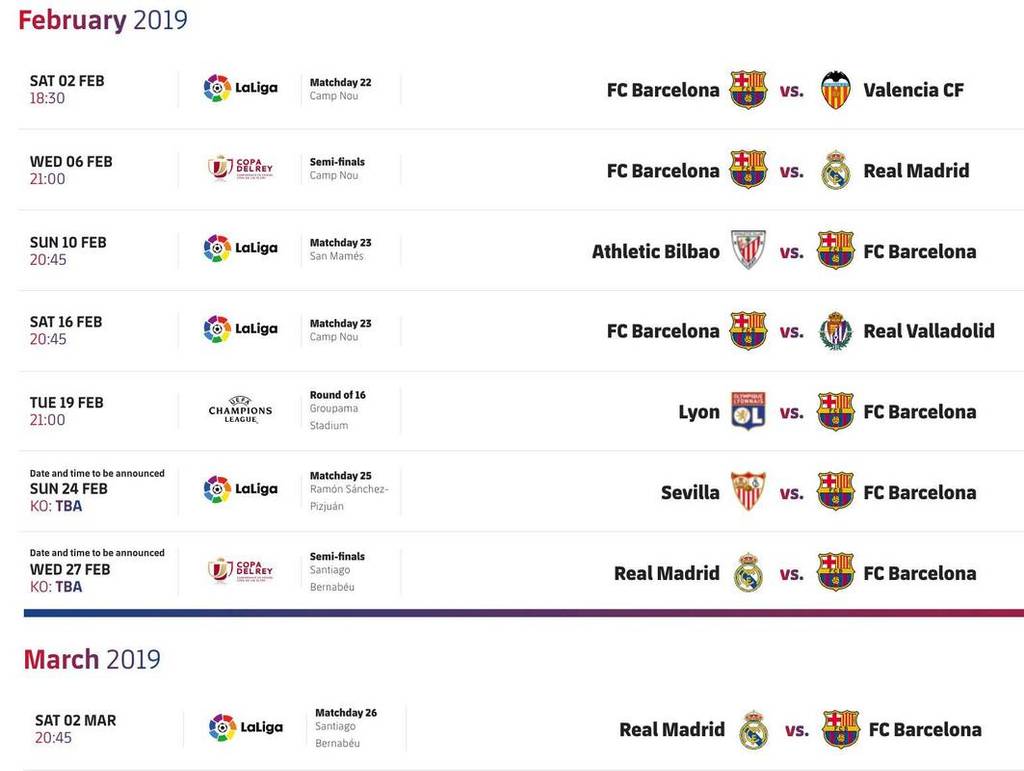
Task: Select the SAT 02 MAR 20:45 date entry
Action: (76, 729)
